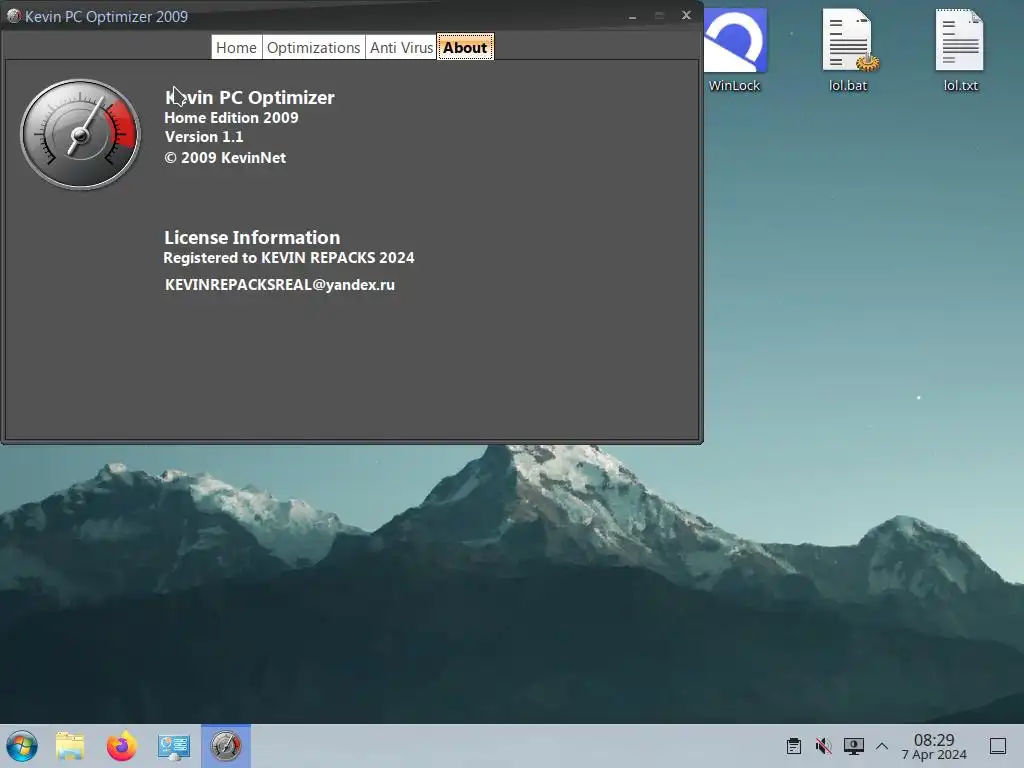
Task: Open the clipboard tray icon
Action: 794,746
